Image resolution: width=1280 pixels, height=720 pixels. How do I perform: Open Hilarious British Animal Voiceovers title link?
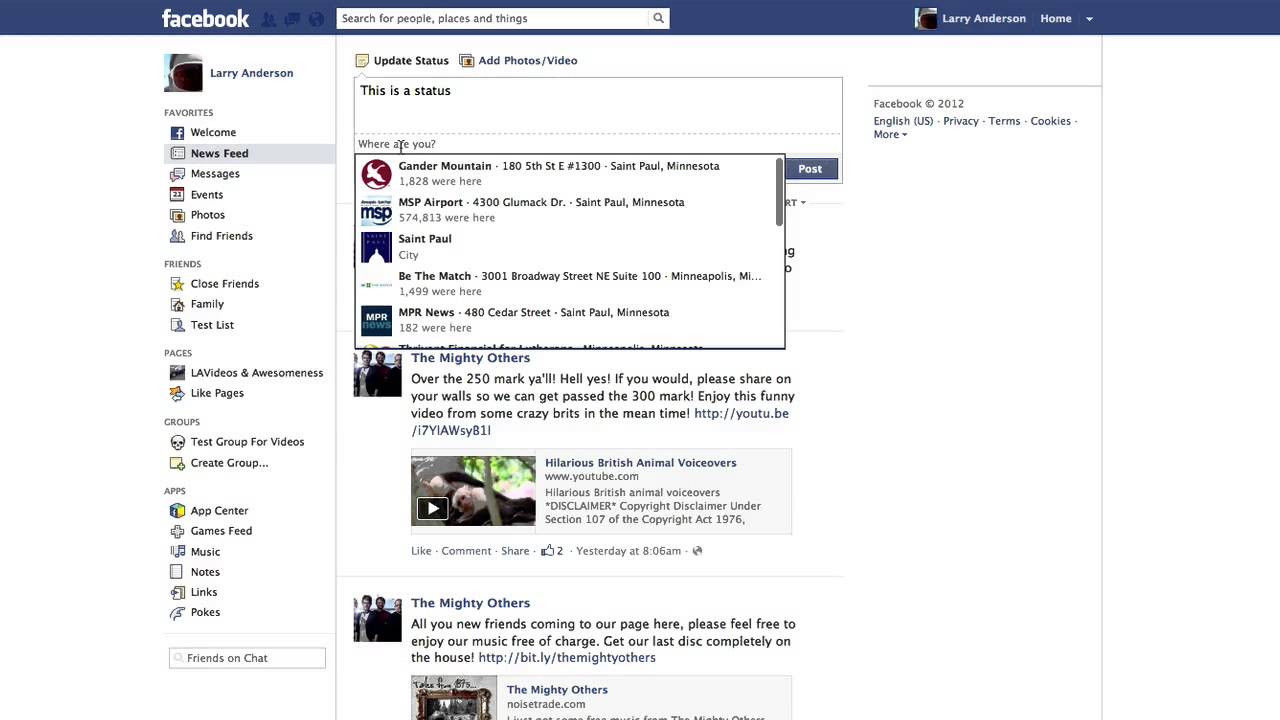point(640,463)
